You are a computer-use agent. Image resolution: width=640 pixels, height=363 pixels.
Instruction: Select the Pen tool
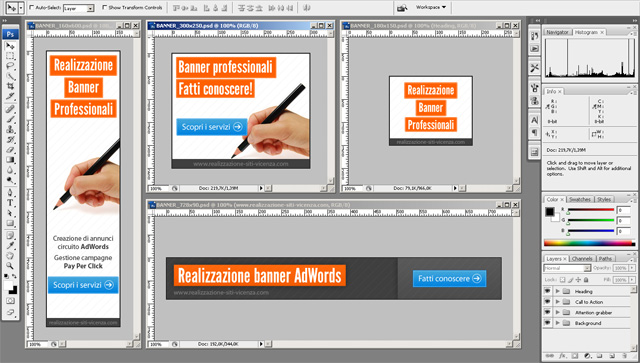point(10,193)
